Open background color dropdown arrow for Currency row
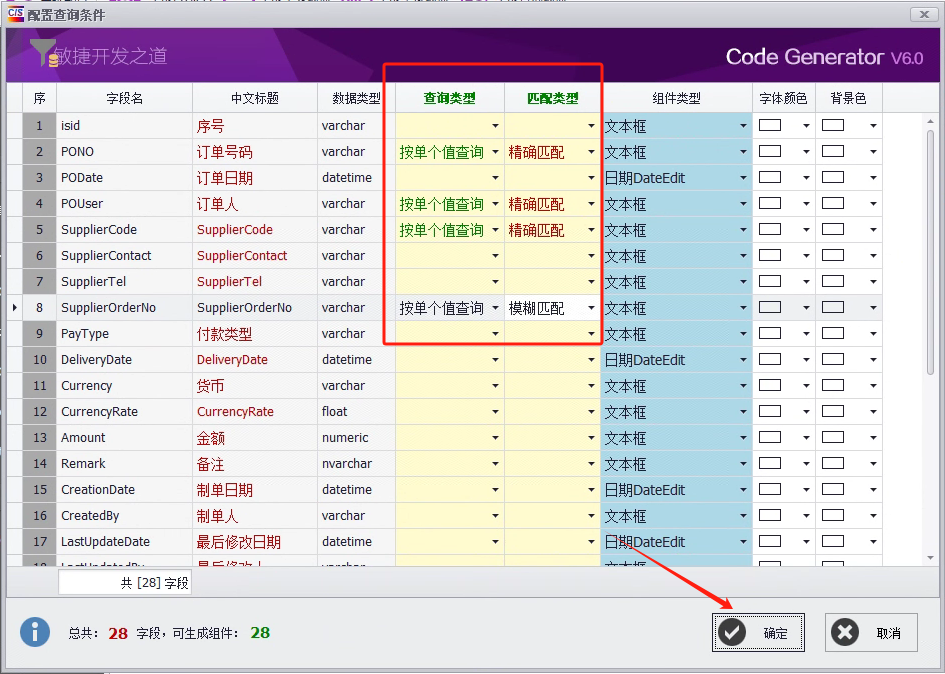This screenshot has width=945, height=674. (873, 386)
